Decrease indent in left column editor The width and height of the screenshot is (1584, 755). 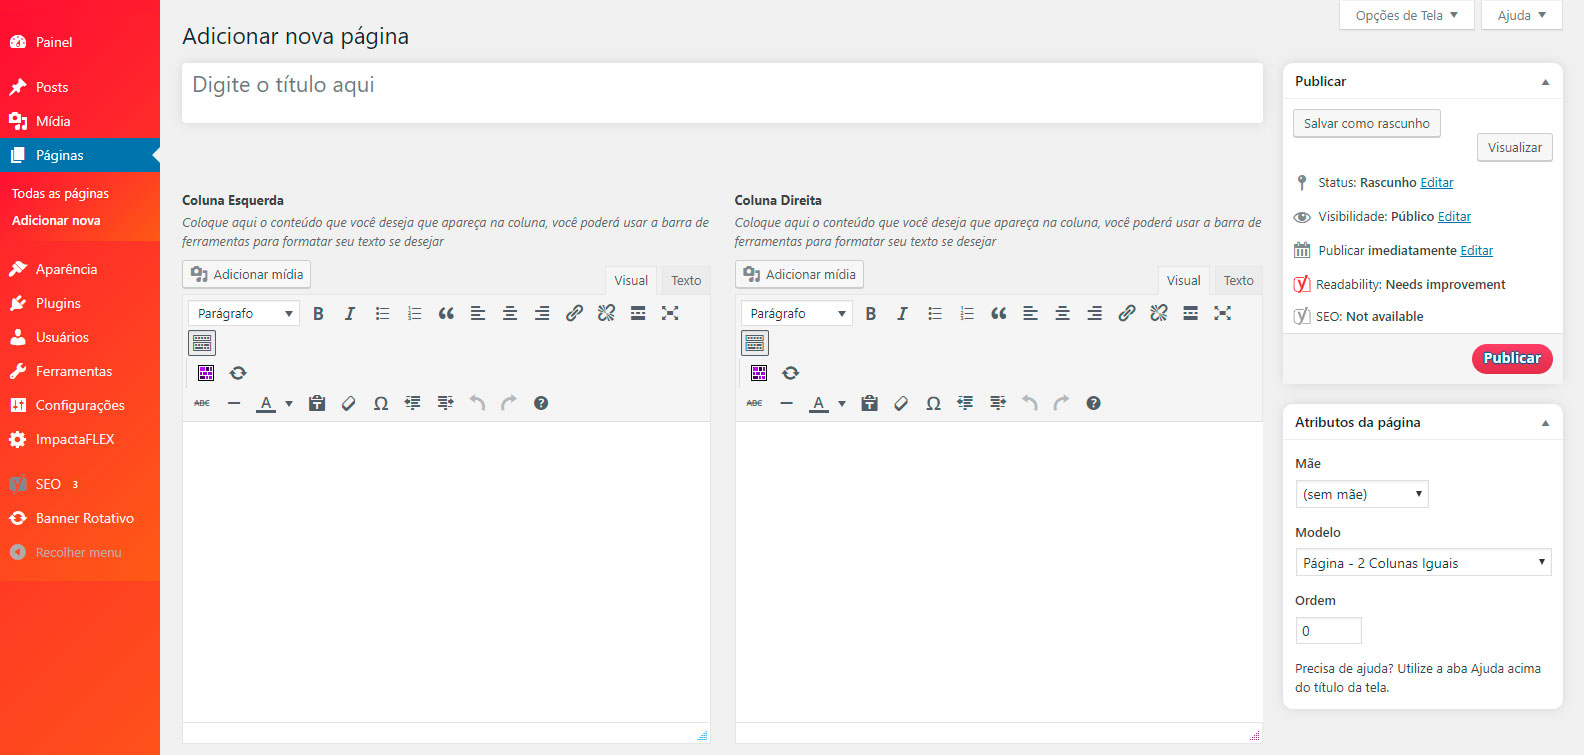pyautogui.click(x=413, y=403)
